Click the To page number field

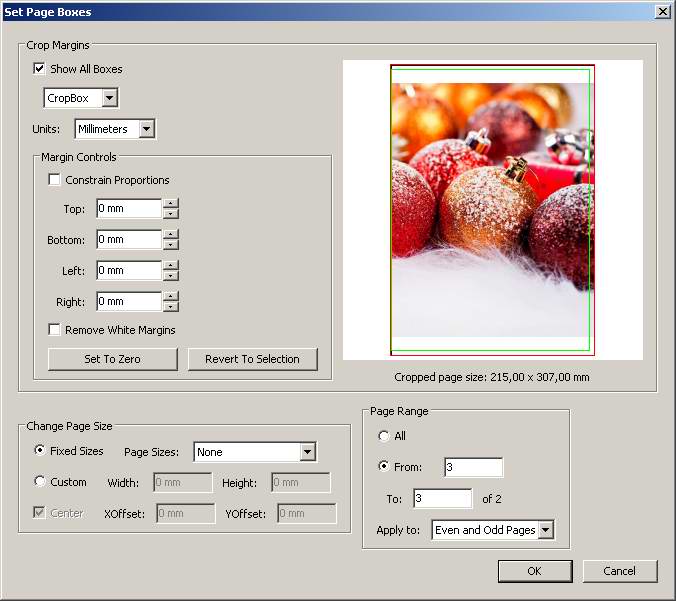442,498
